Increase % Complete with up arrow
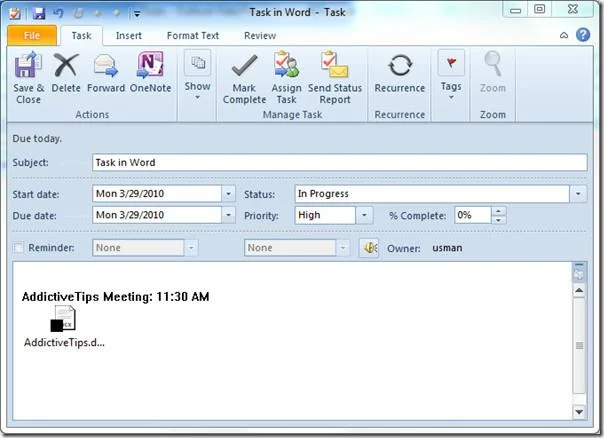This screenshot has height=438, width=604. 498,211
